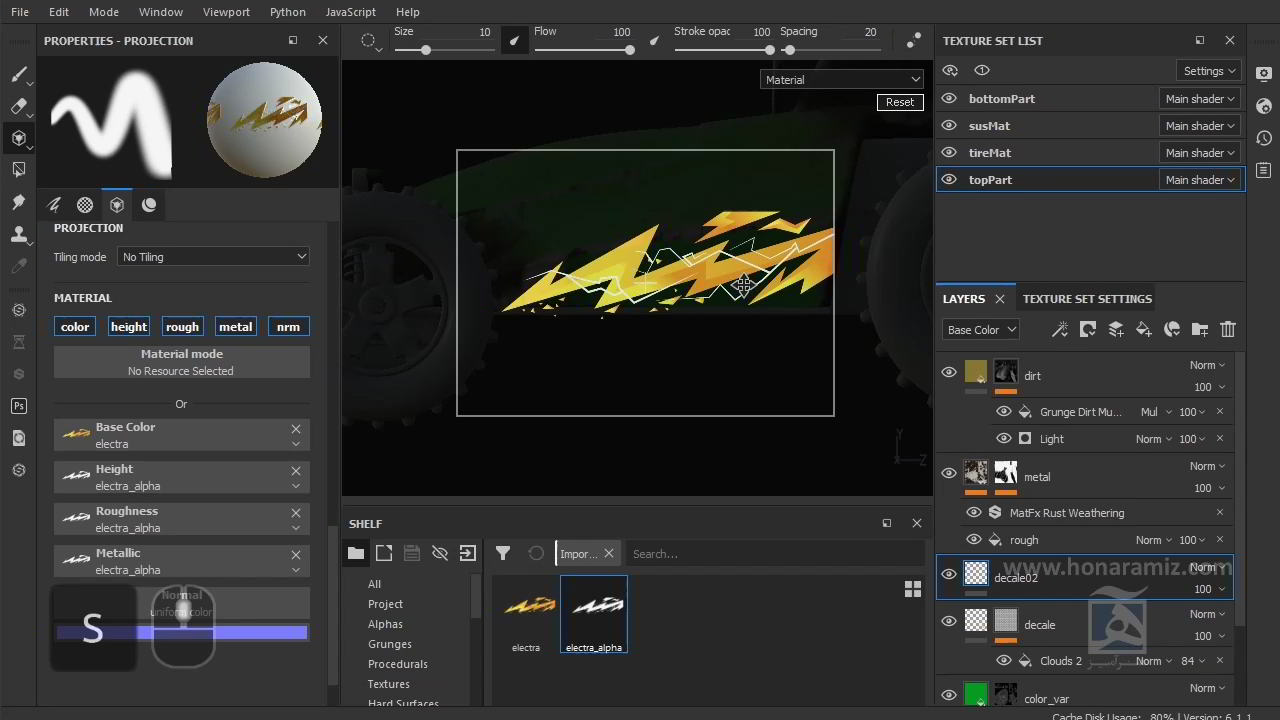The width and height of the screenshot is (1280, 720).
Task: Open the Alpha properties tab icon
Action: click(x=85, y=205)
